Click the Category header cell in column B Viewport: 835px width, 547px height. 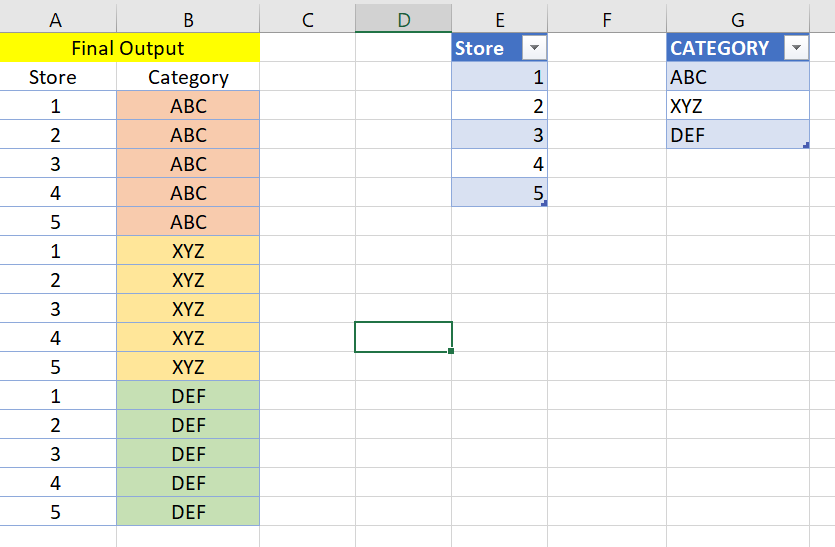click(x=188, y=77)
